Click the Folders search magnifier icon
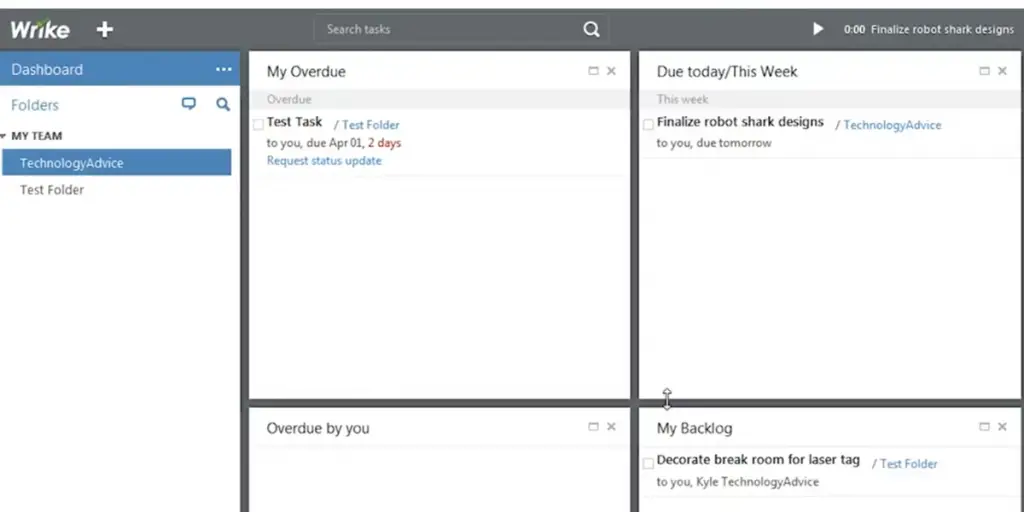Viewport: 1024px width, 512px height. (223, 104)
